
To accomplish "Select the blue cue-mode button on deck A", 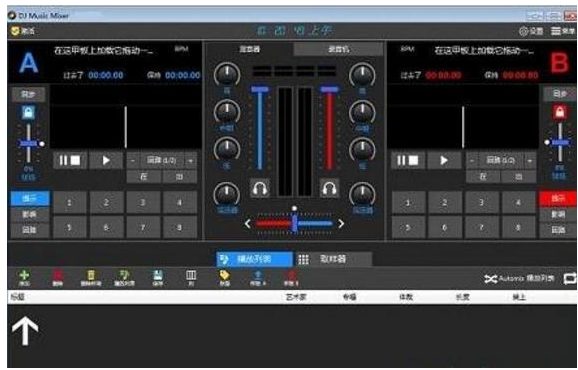I will (30, 199).
